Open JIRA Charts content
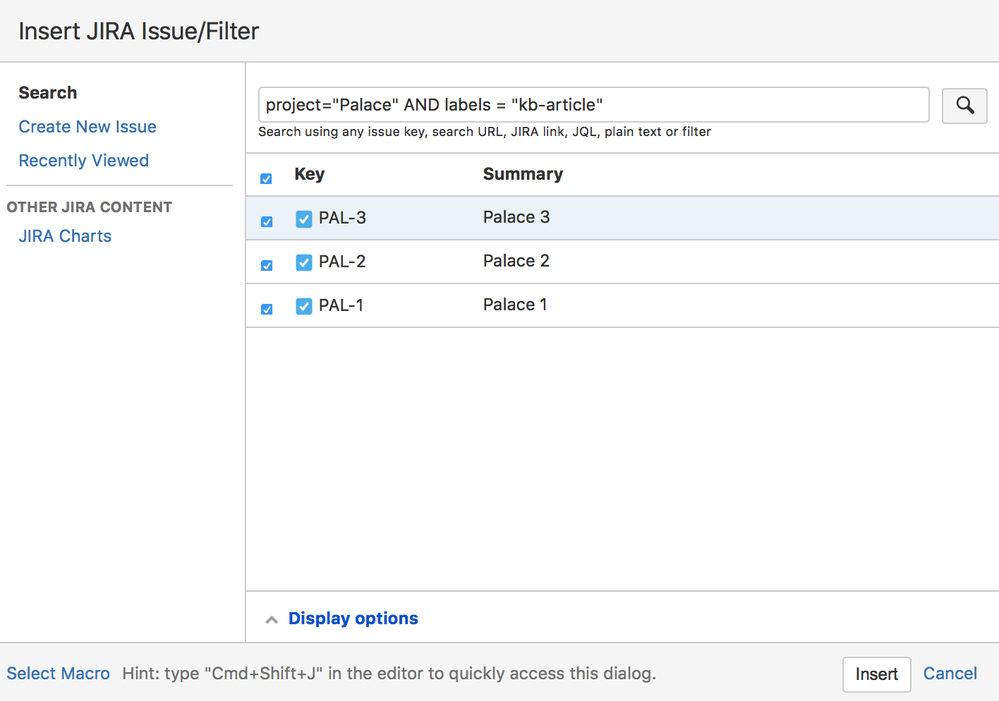This screenshot has width=999, height=701. click(65, 236)
